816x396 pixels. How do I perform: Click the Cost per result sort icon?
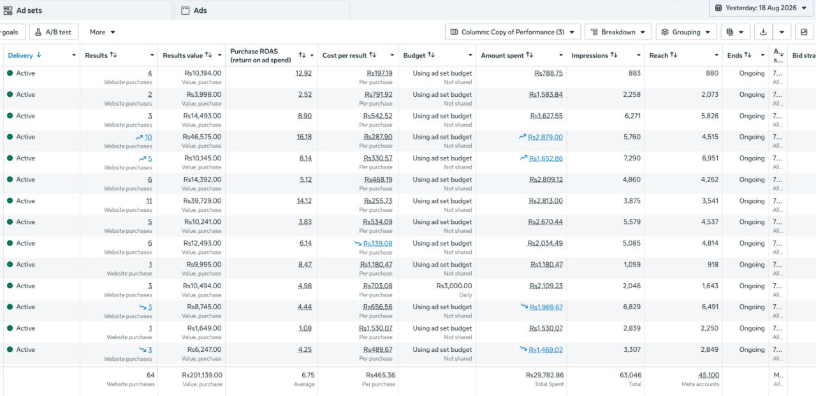[x=373, y=55]
